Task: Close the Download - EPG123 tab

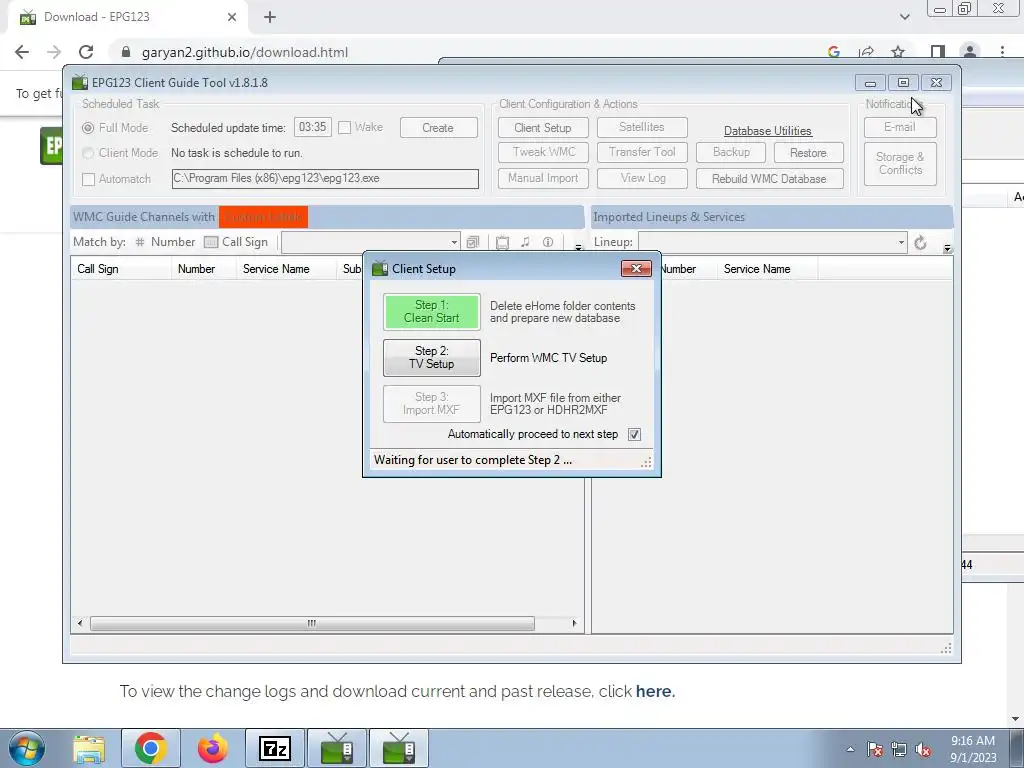Action: 232,17
